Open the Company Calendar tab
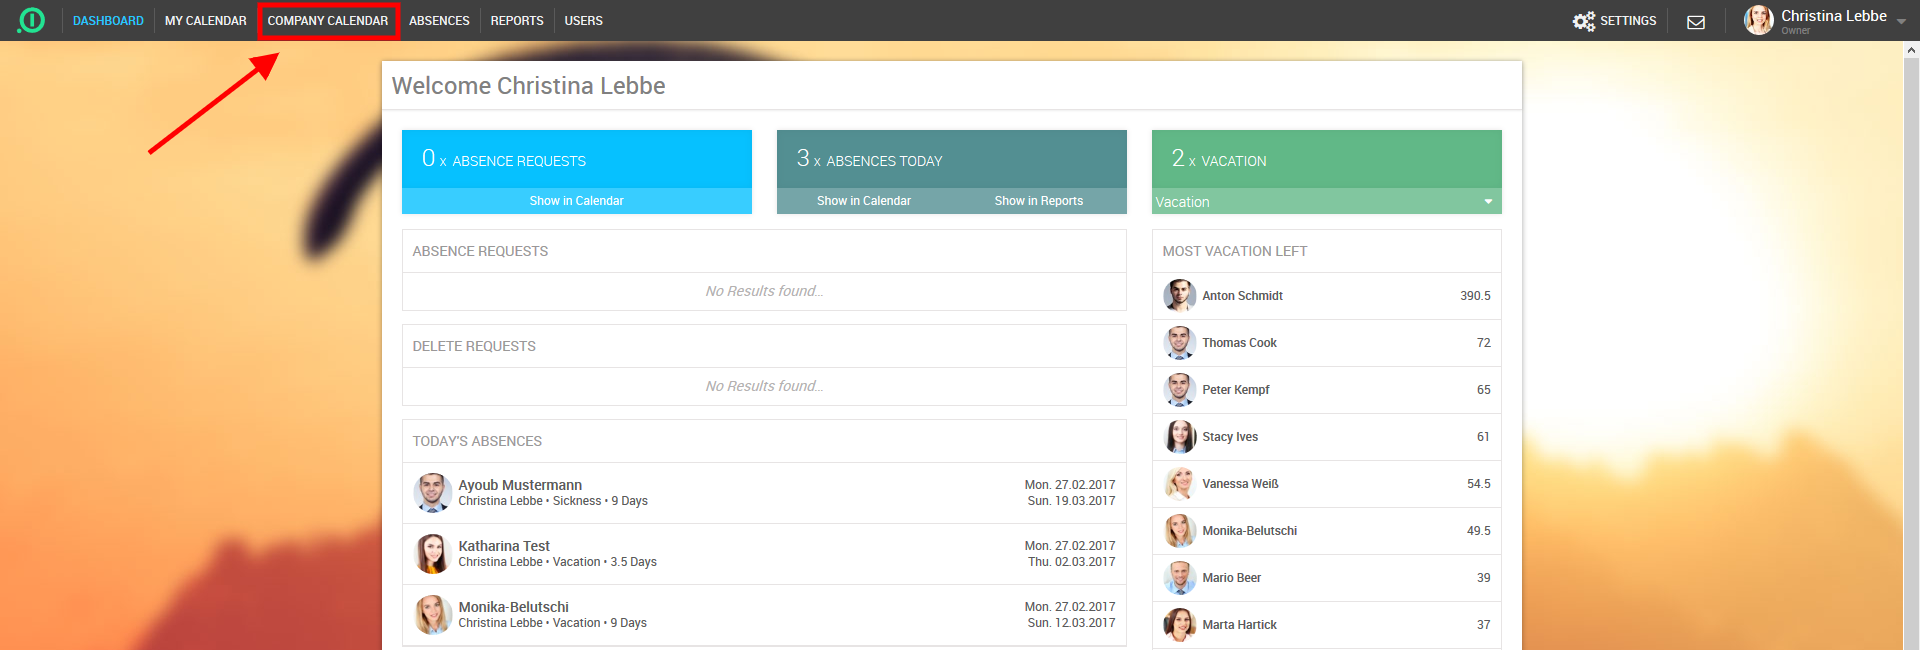The height and width of the screenshot is (650, 1920). click(x=328, y=21)
